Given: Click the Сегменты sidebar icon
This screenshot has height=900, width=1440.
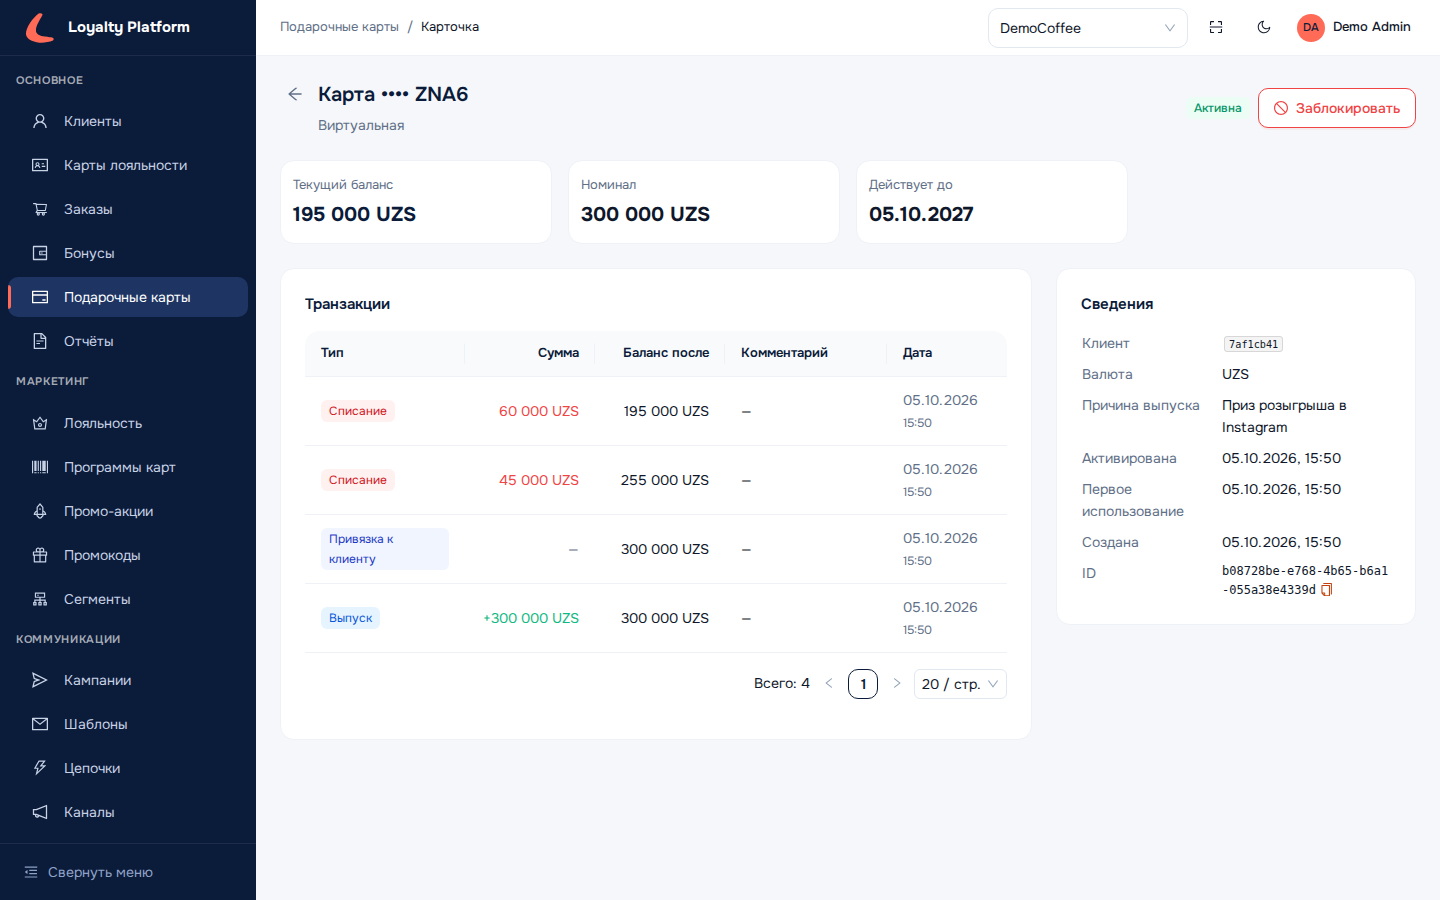Looking at the screenshot, I should point(40,599).
